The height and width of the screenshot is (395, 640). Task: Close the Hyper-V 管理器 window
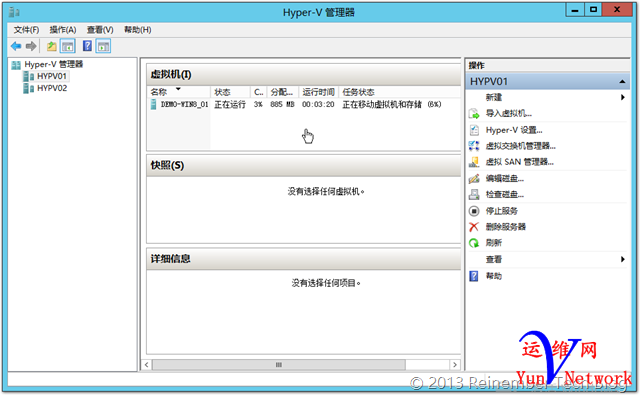tap(617, 10)
